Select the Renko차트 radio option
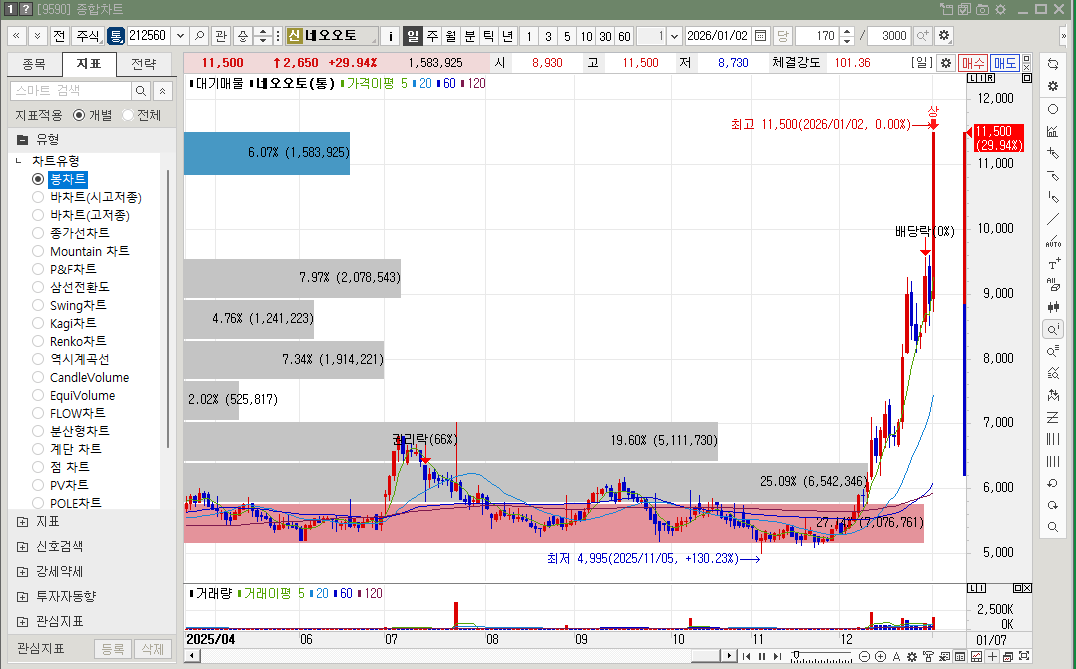The image size is (1076, 669). pyautogui.click(x=38, y=341)
